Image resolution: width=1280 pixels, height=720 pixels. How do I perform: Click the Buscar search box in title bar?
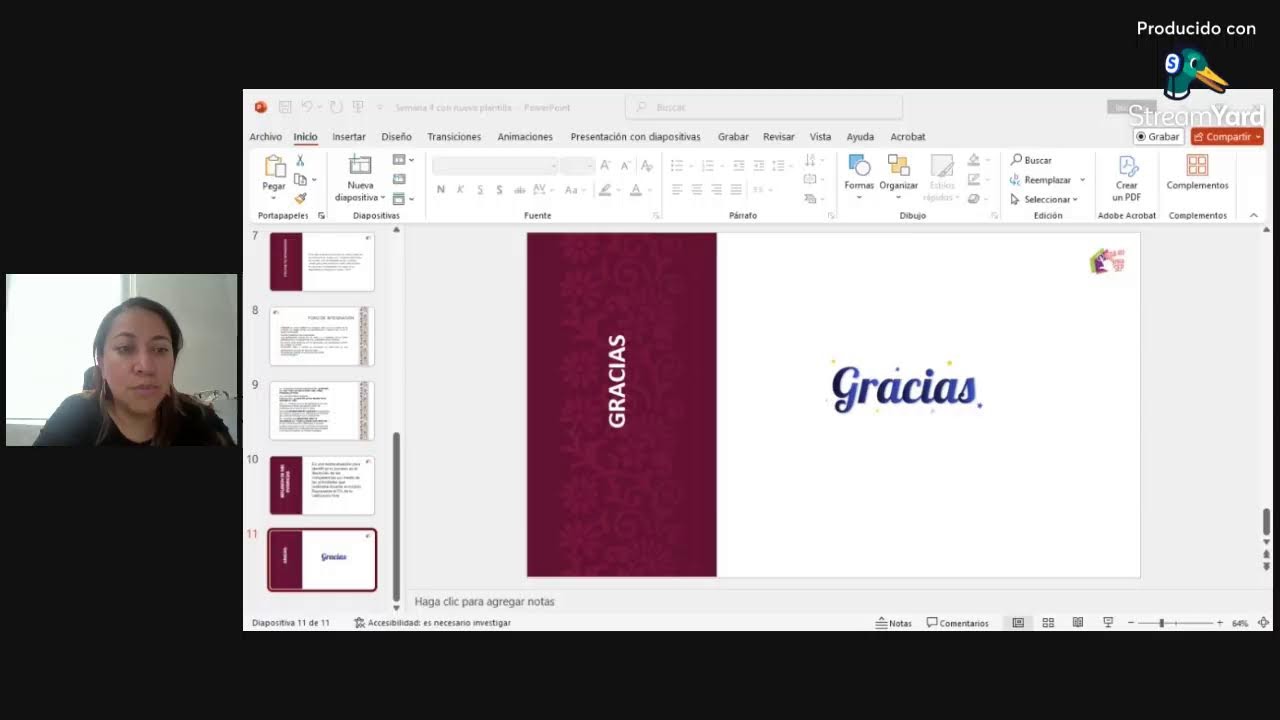click(x=764, y=107)
